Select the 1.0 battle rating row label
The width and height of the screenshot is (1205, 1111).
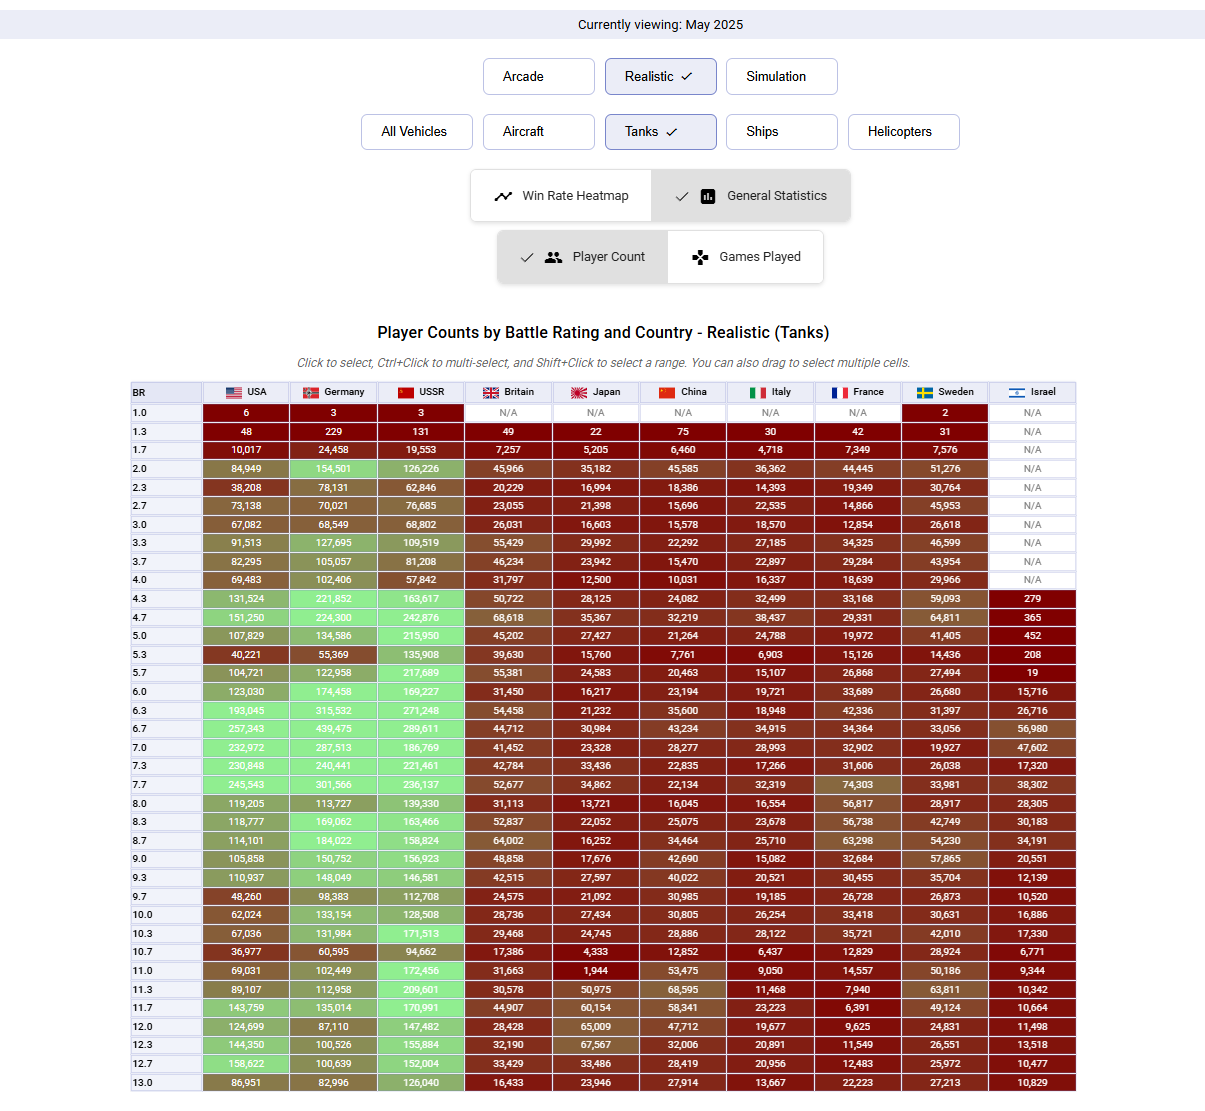pyautogui.click(x=166, y=413)
